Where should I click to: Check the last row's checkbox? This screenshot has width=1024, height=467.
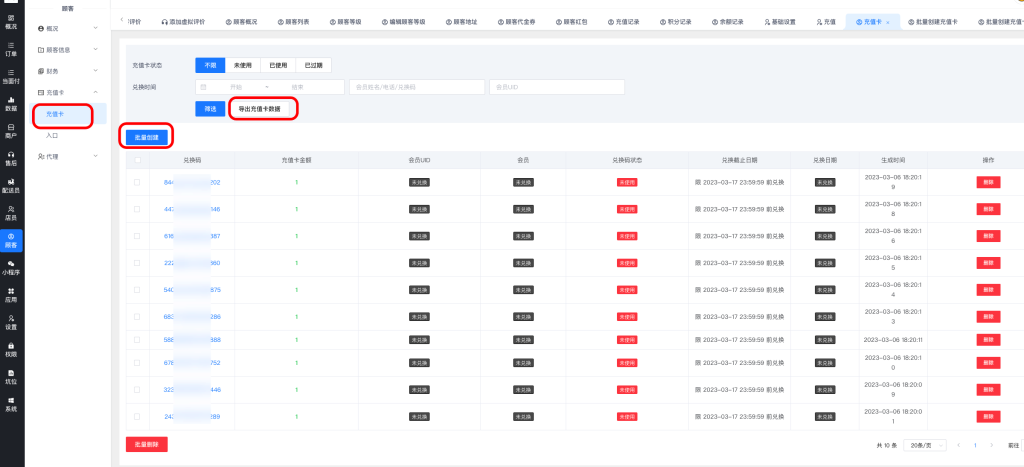click(137, 416)
